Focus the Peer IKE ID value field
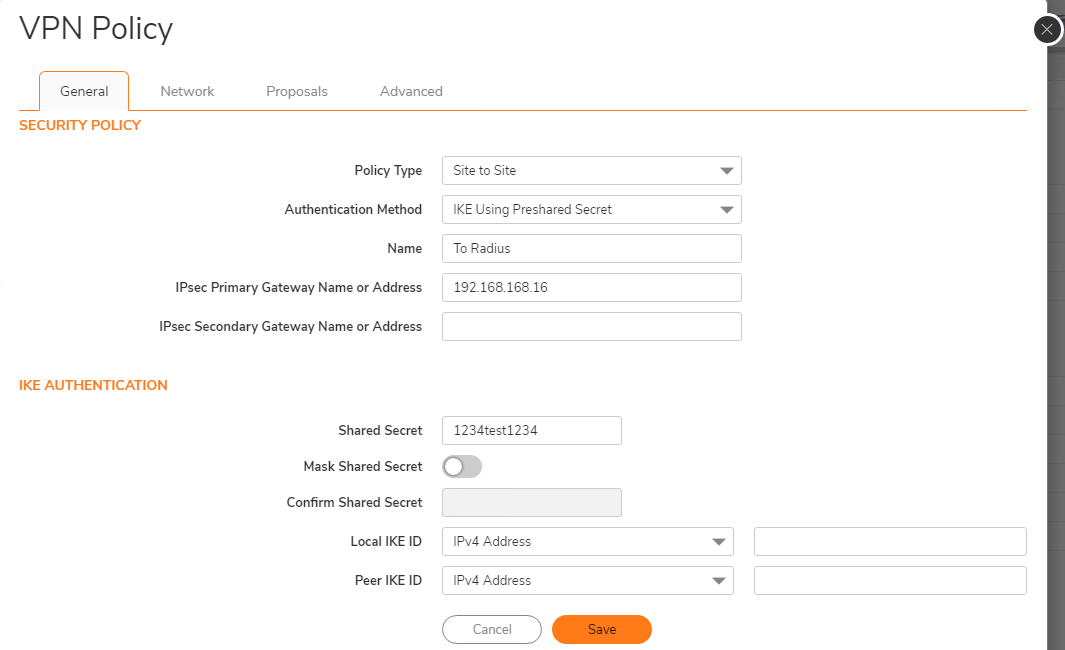The width and height of the screenshot is (1065, 650). [890, 580]
